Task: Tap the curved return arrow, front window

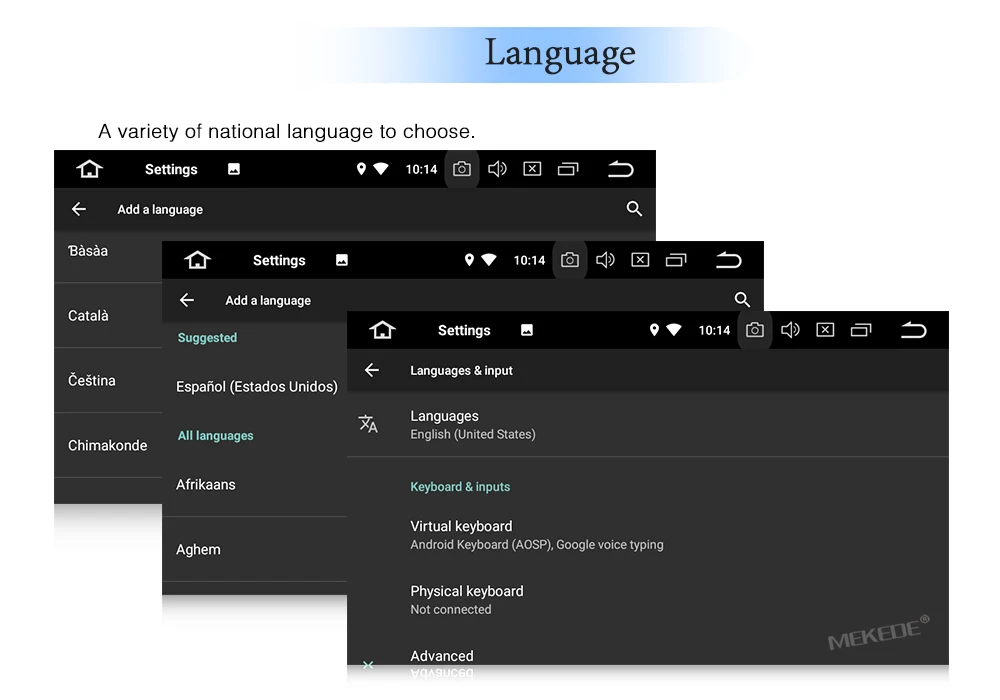Action: click(913, 330)
